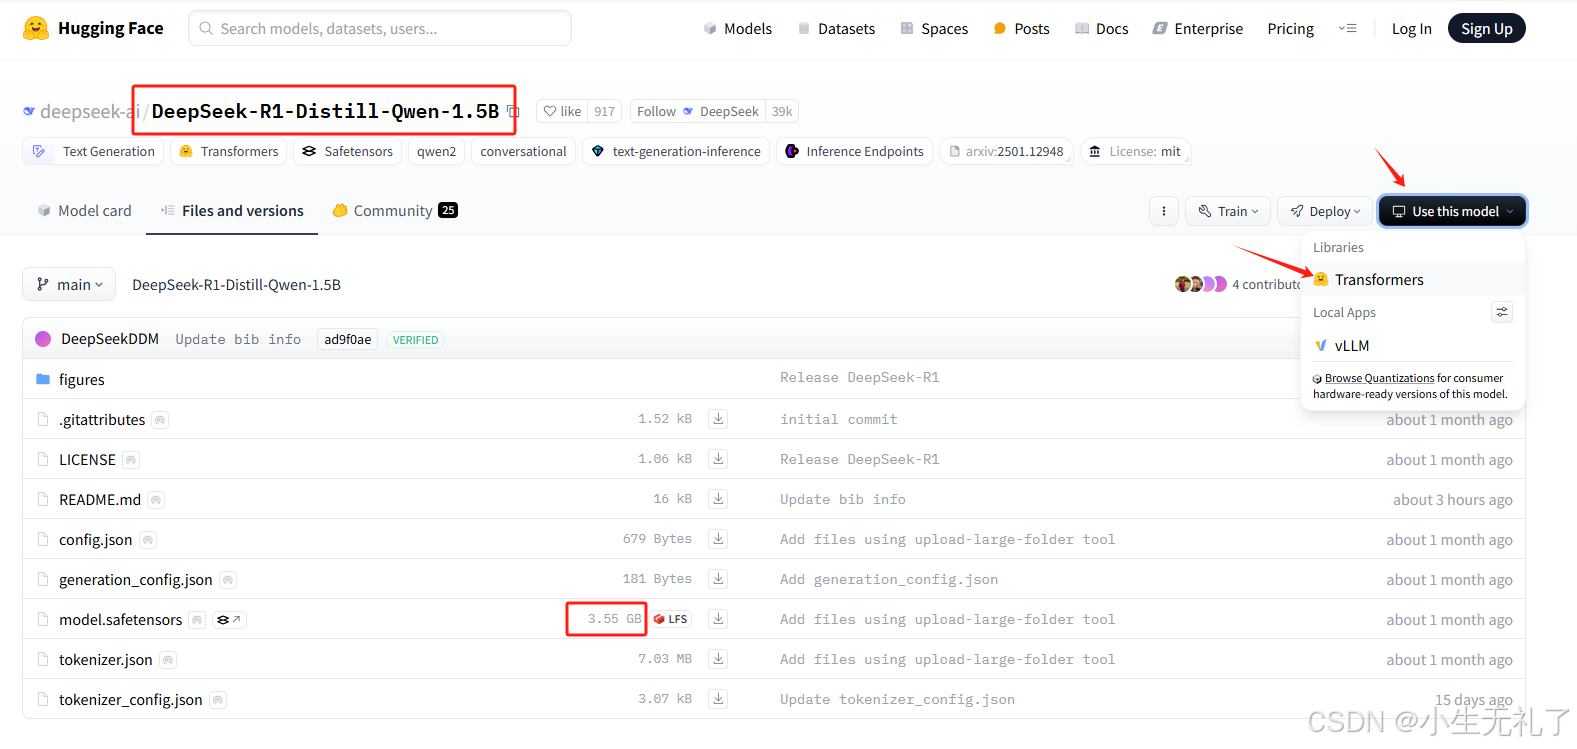
Task: Open the Community tab
Action: (x=394, y=210)
